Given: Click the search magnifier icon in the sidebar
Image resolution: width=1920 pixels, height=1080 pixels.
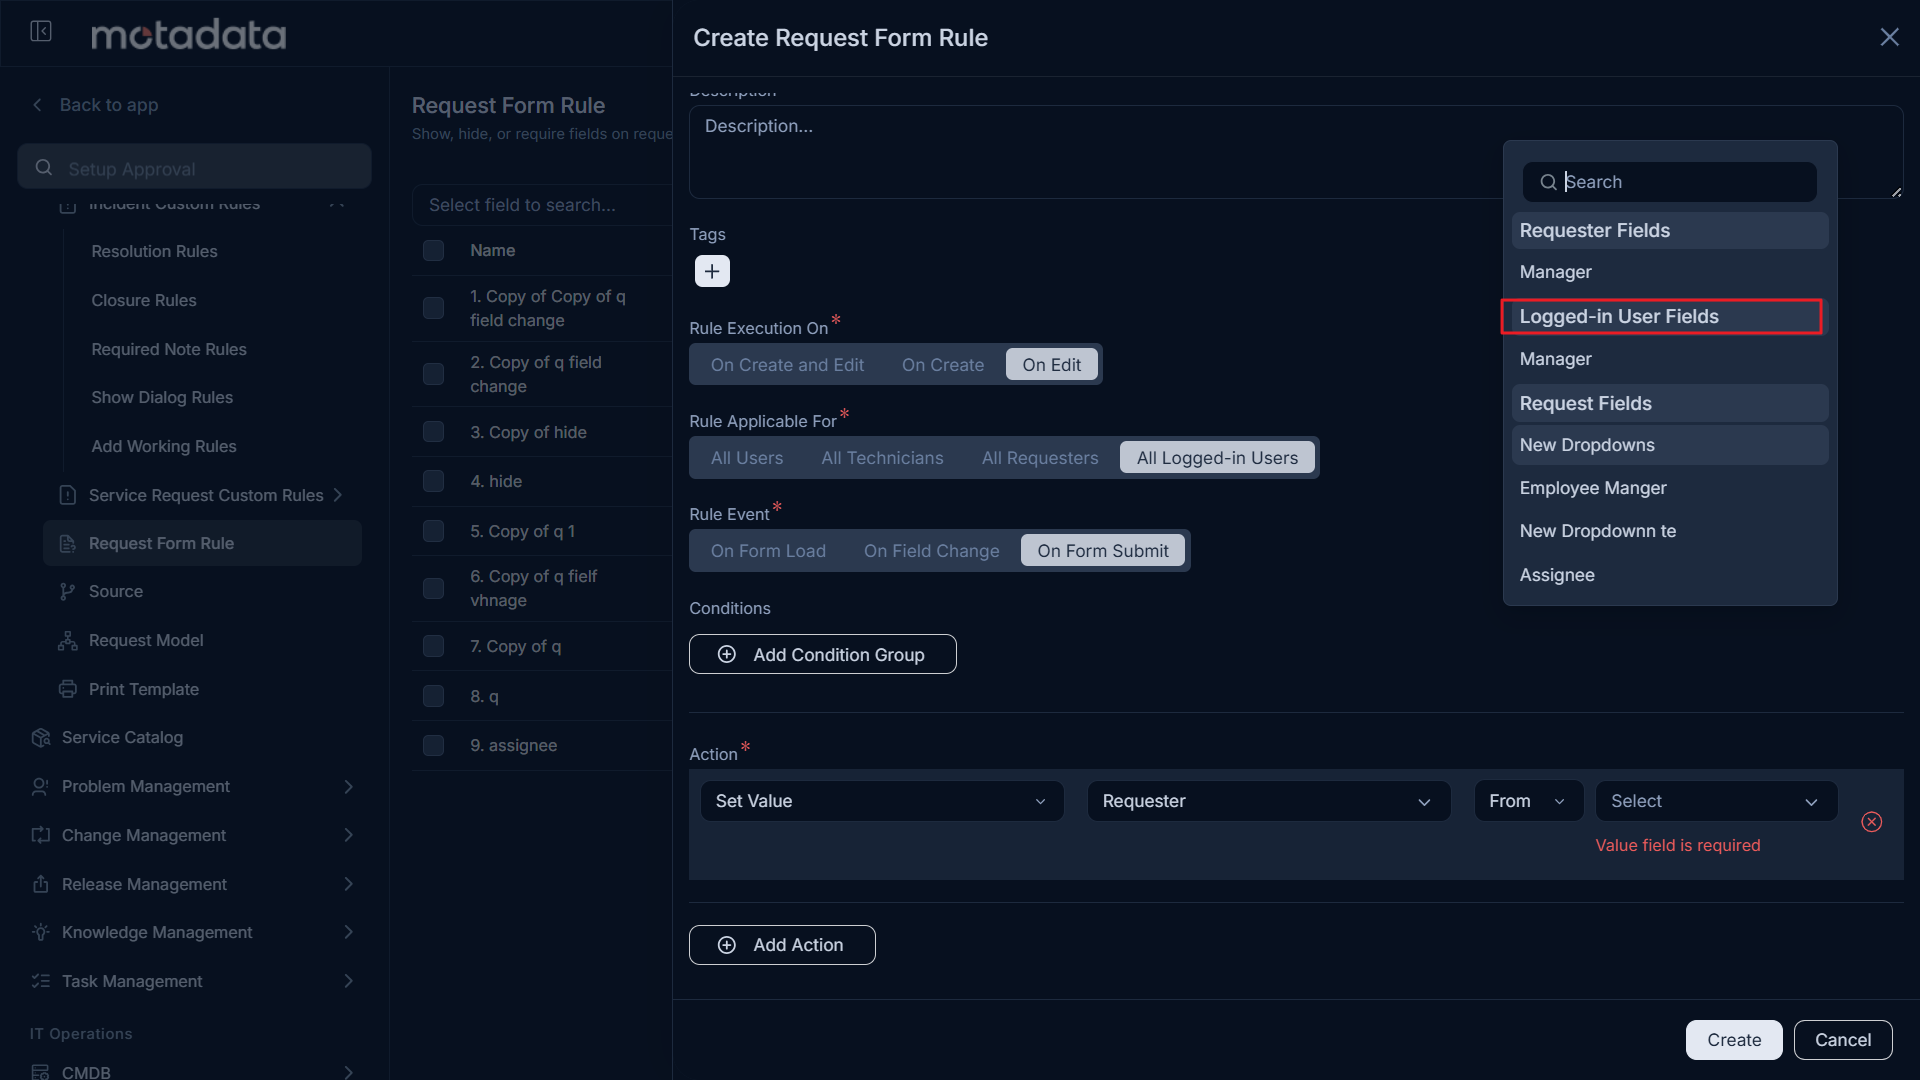Looking at the screenshot, I should [44, 168].
